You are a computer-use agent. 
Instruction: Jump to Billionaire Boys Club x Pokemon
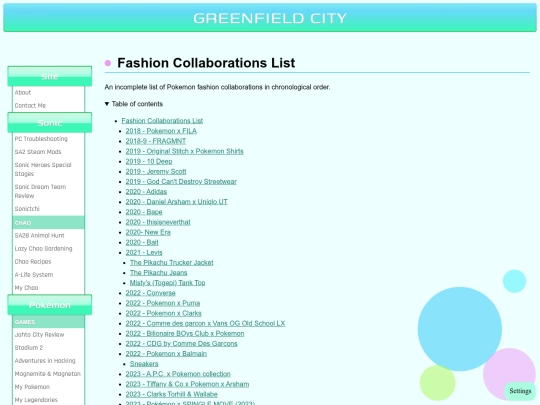click(x=185, y=333)
